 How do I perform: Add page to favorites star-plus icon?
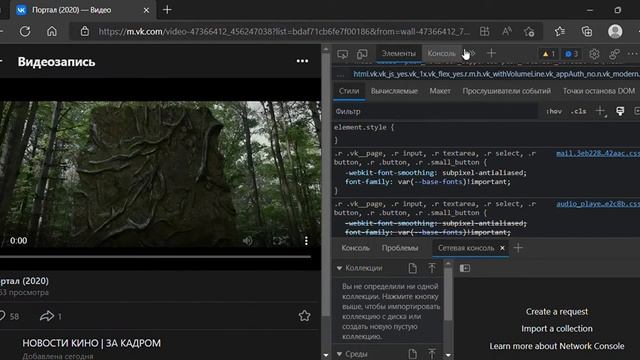(x=529, y=31)
